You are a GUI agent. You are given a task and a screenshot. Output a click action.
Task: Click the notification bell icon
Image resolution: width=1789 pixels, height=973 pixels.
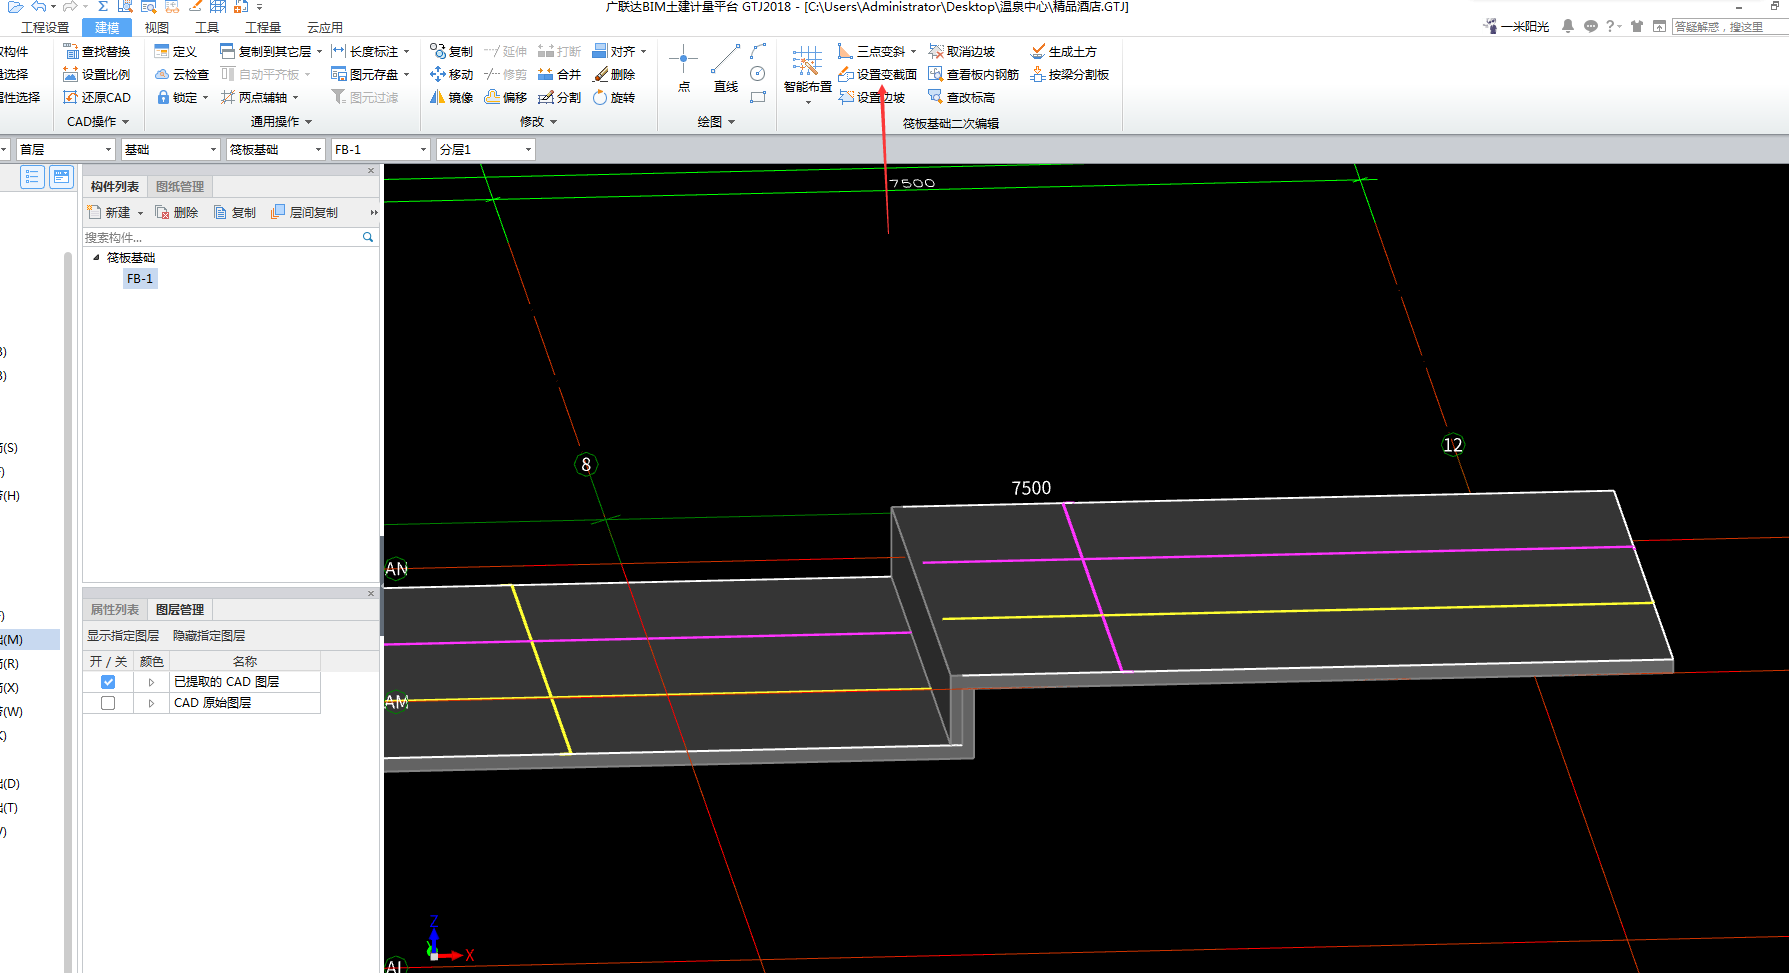1568,26
